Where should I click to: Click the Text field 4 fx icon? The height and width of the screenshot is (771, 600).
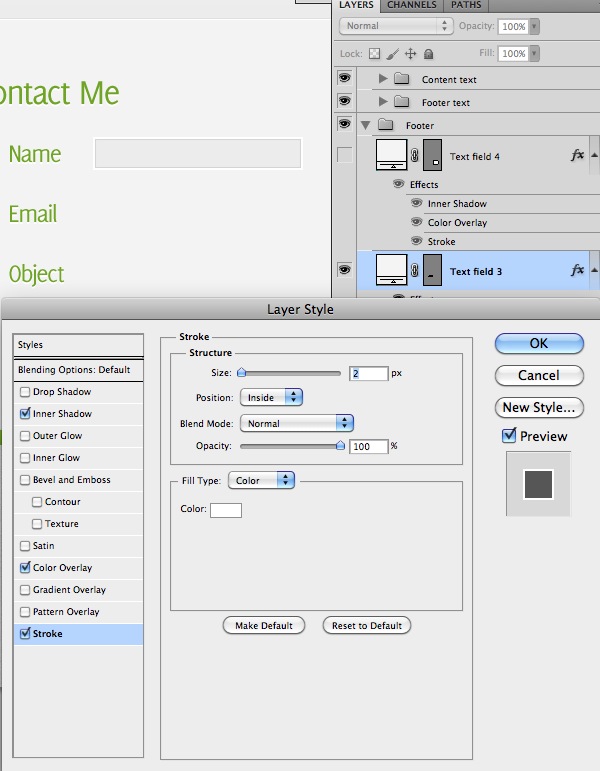(577, 155)
